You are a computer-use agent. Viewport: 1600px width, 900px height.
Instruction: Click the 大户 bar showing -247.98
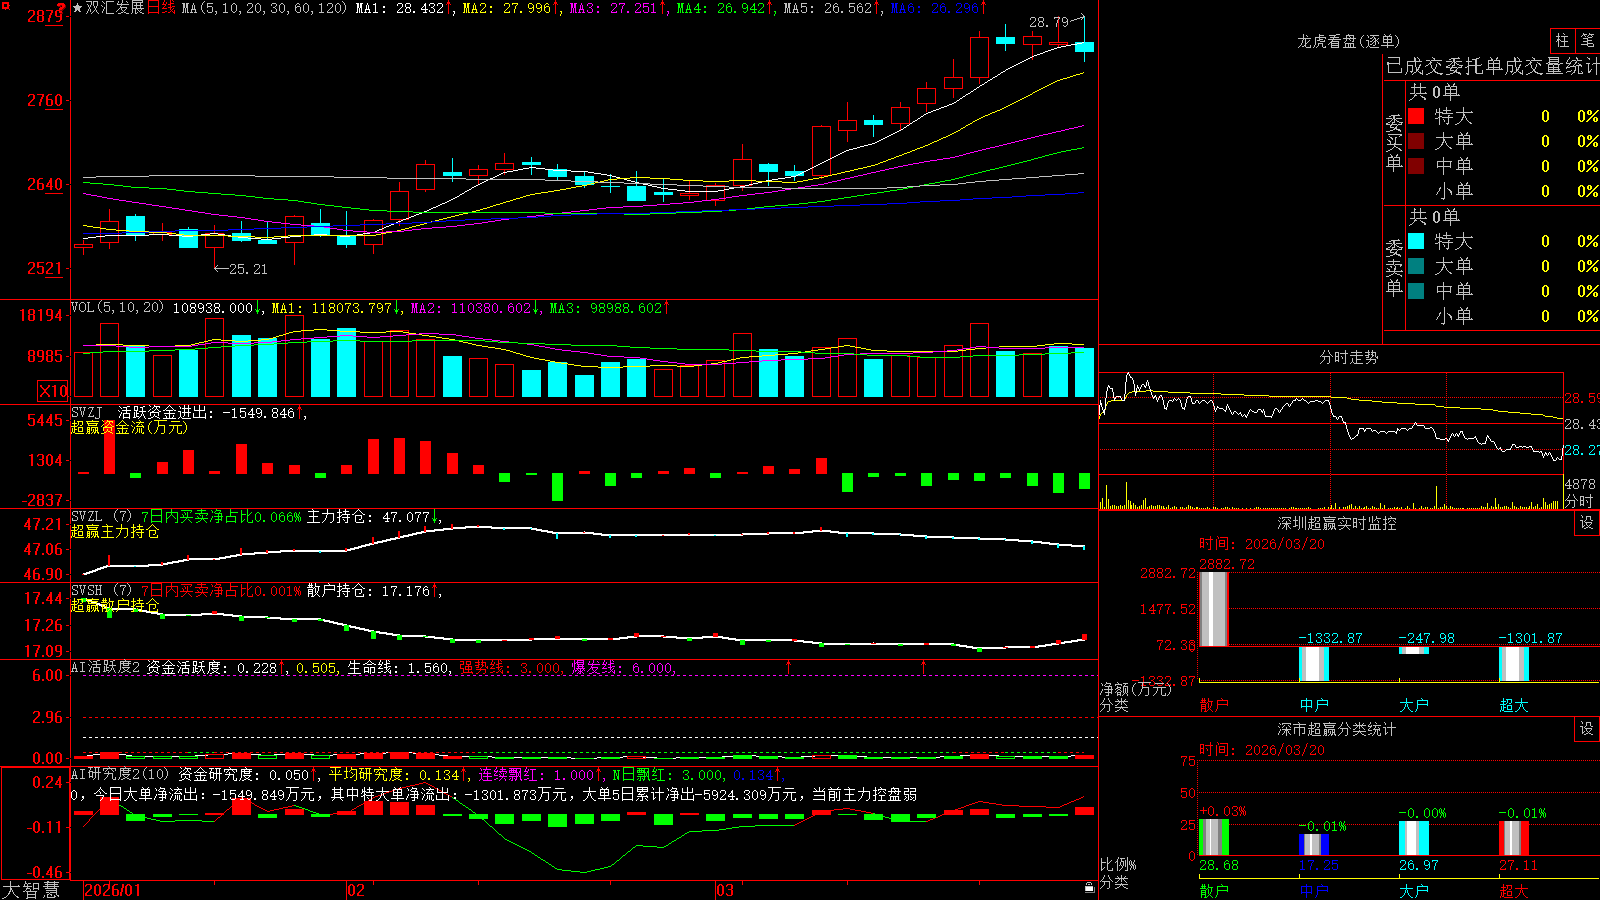pyautogui.click(x=1414, y=650)
